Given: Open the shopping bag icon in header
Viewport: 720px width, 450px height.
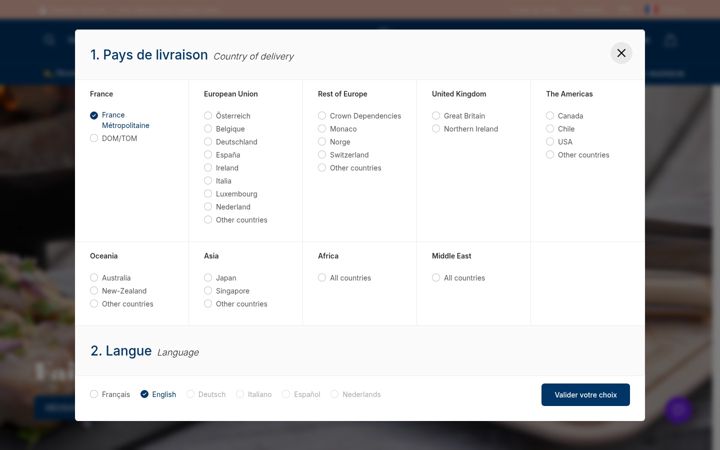Looking at the screenshot, I should (671, 40).
